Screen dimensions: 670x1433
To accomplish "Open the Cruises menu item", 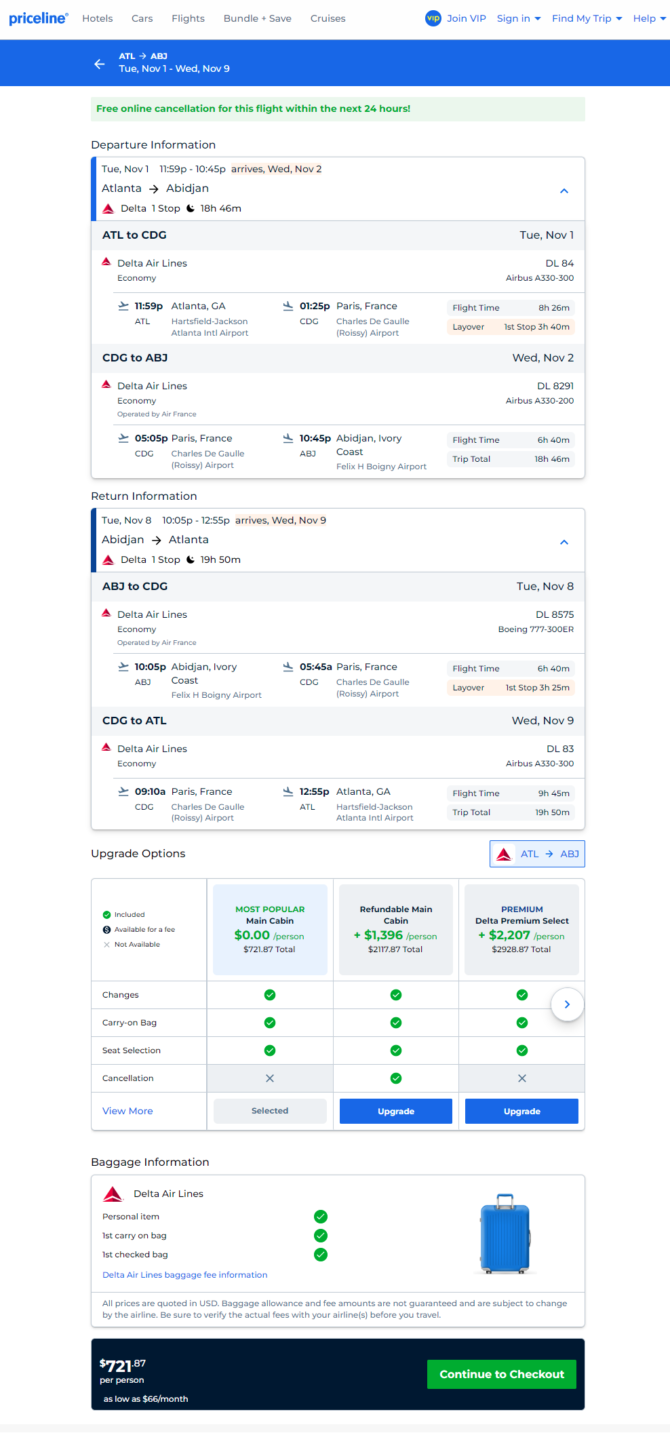I will [x=328, y=18].
